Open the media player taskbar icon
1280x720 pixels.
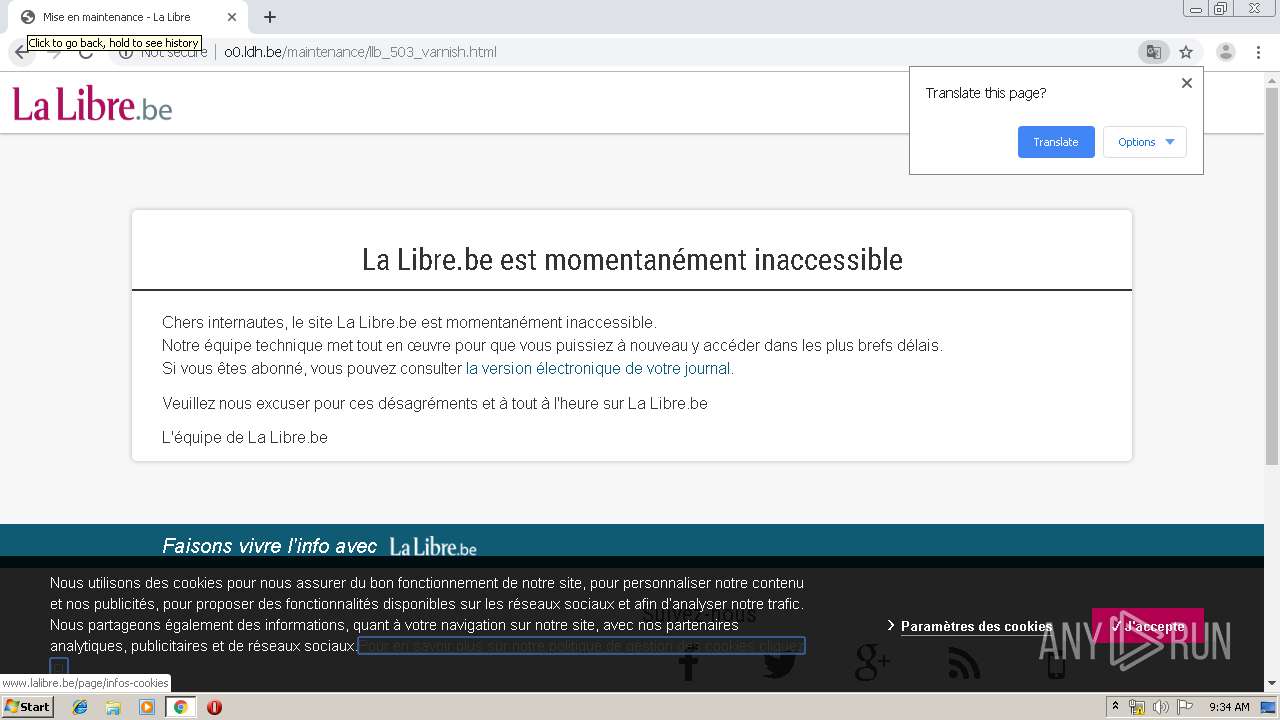pos(147,707)
